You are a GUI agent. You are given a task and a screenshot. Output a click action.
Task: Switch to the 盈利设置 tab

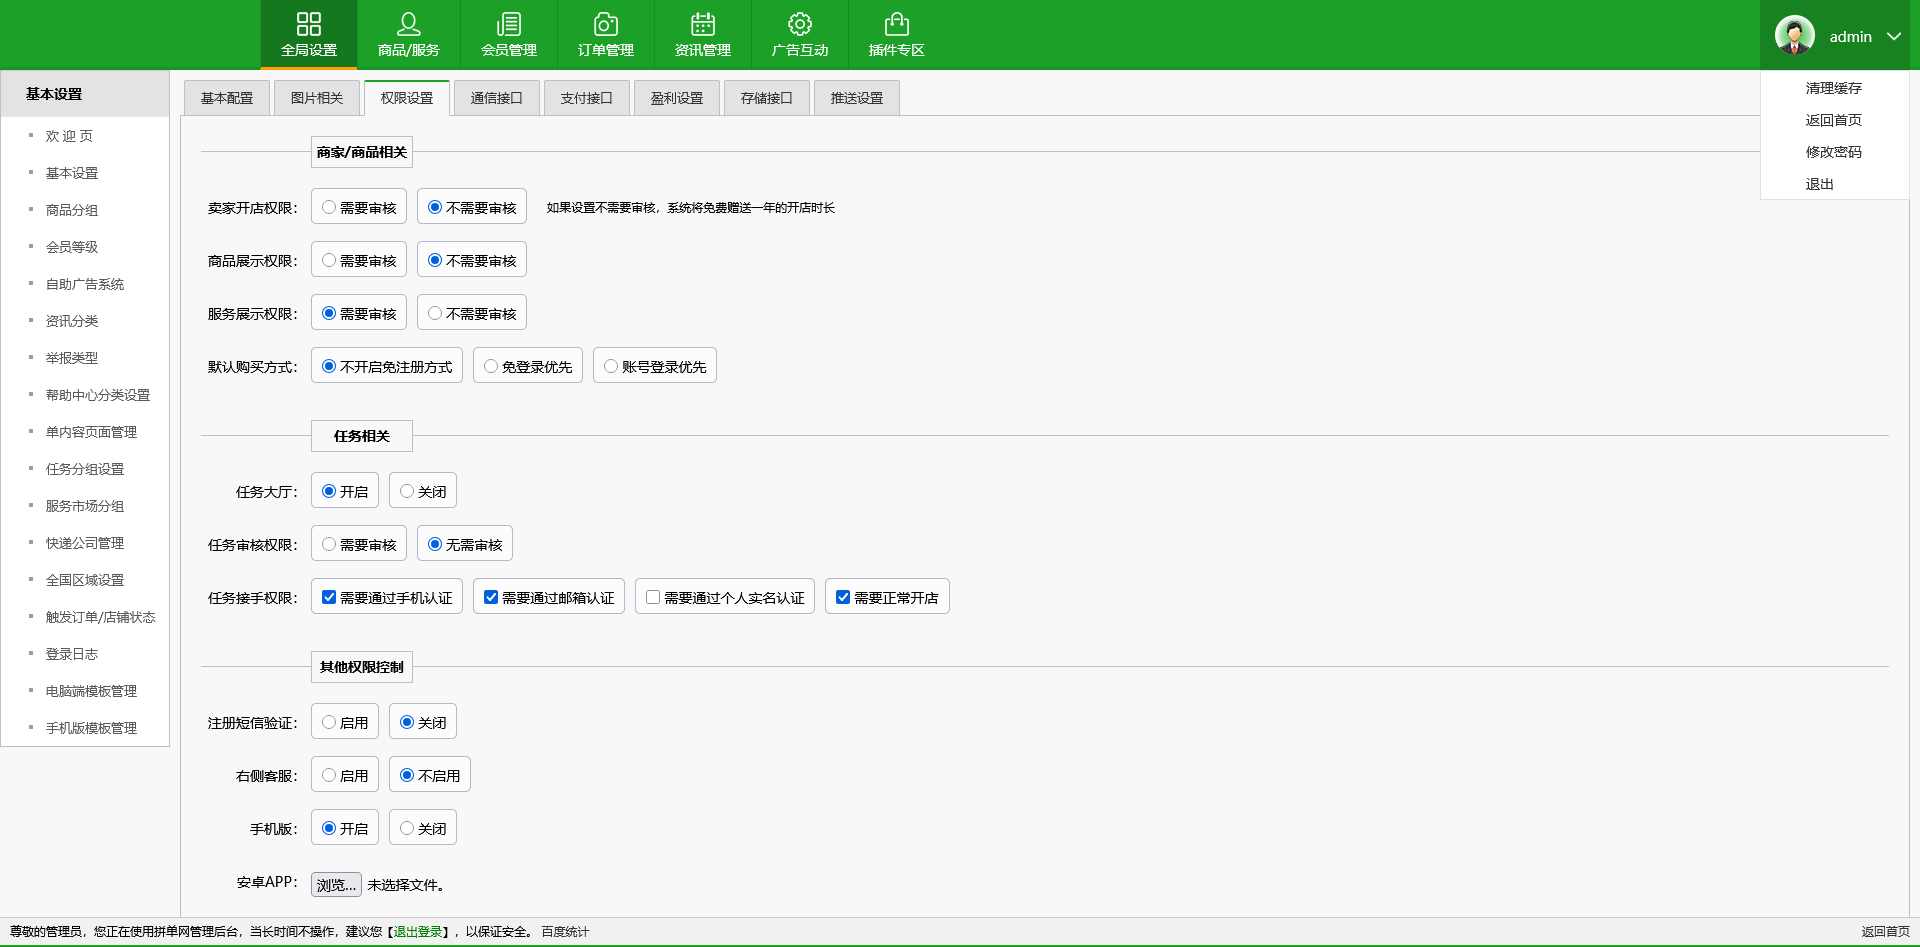point(677,98)
